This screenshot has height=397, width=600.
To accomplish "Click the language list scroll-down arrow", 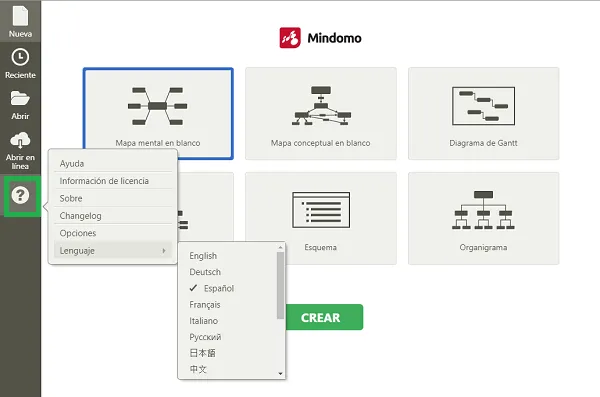I will (280, 374).
